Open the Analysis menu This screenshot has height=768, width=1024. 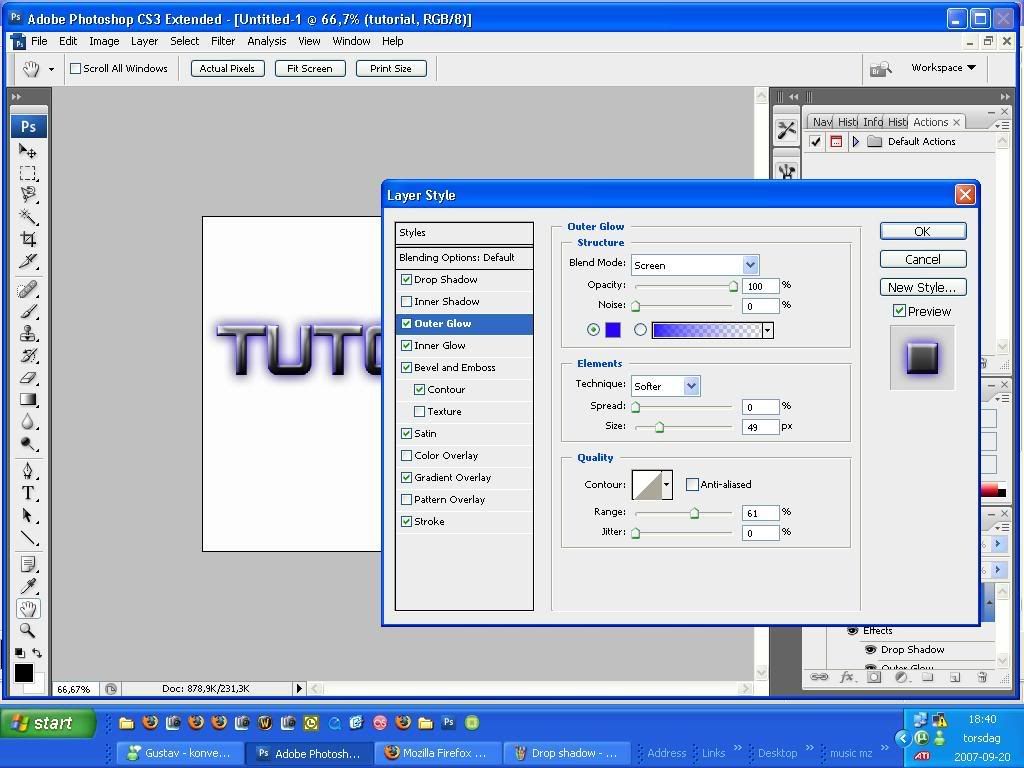266,41
